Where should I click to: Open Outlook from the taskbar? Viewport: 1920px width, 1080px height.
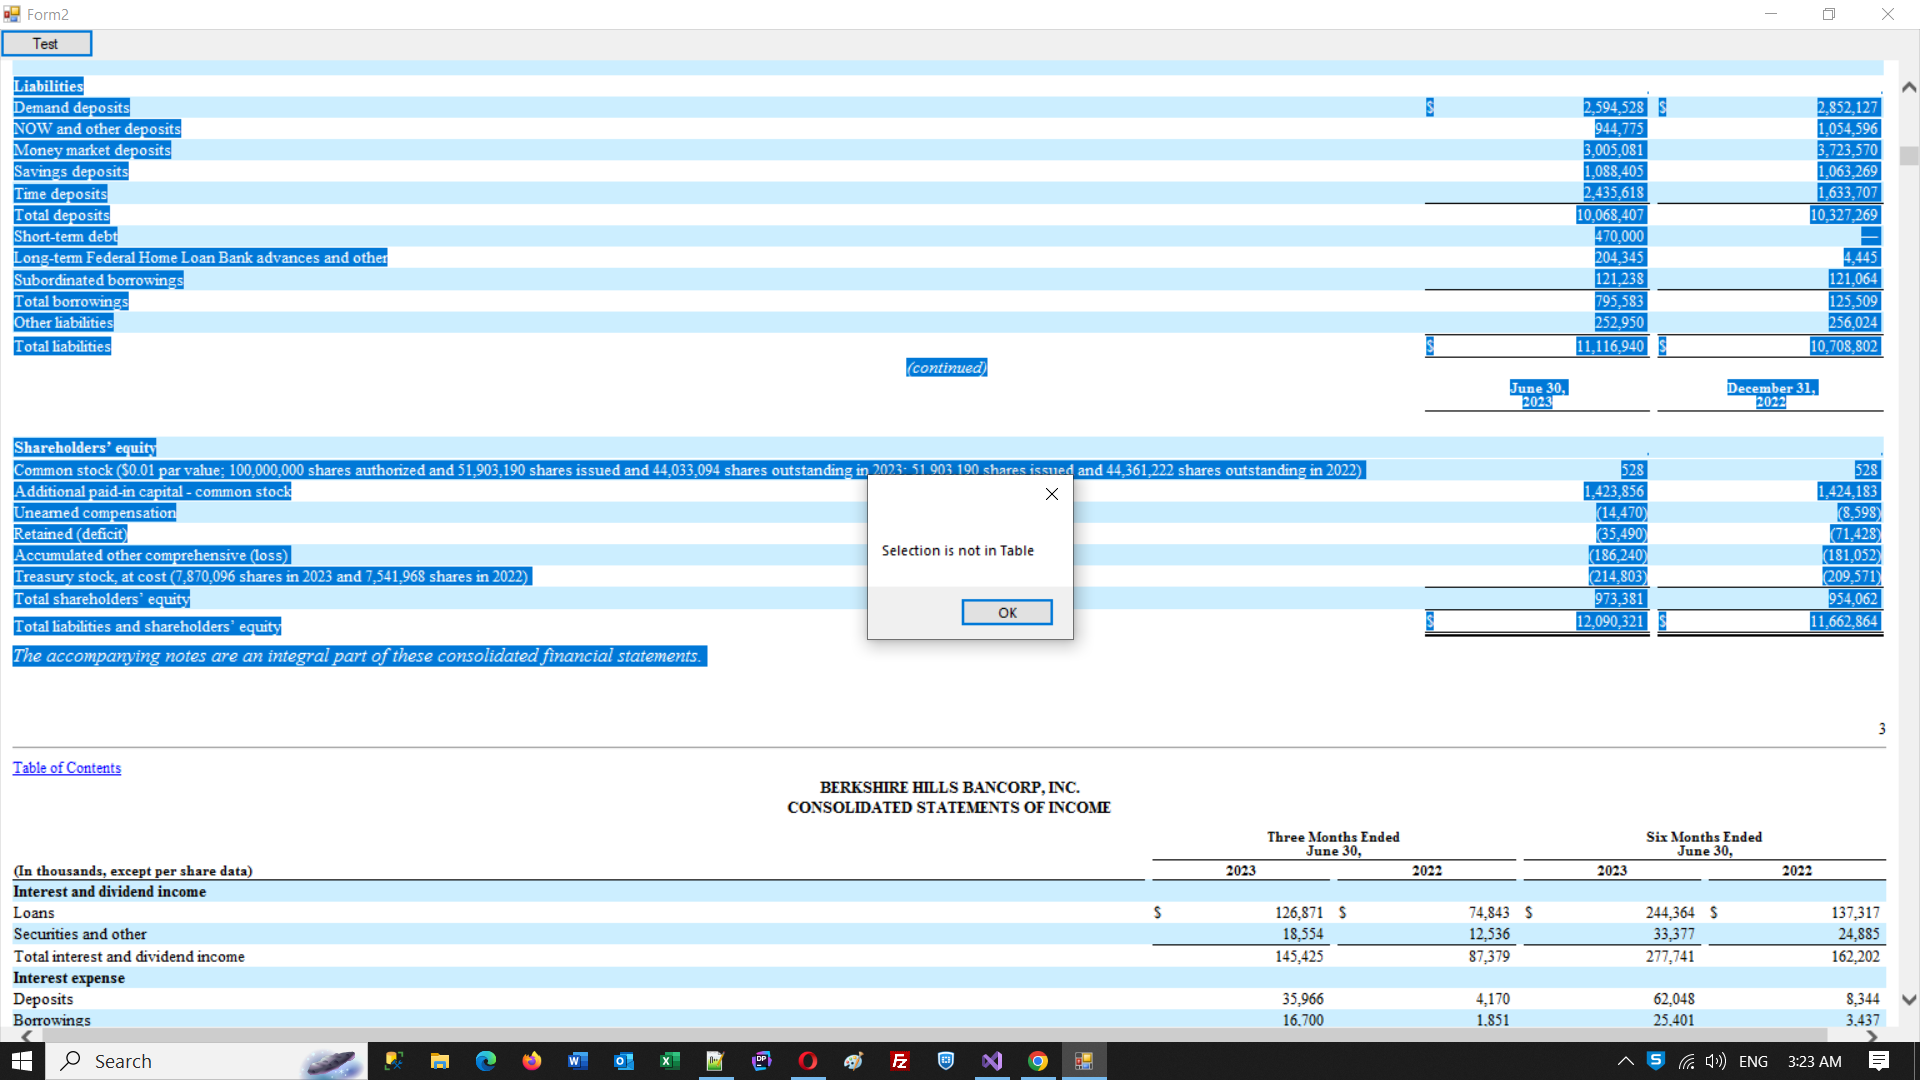click(623, 1061)
